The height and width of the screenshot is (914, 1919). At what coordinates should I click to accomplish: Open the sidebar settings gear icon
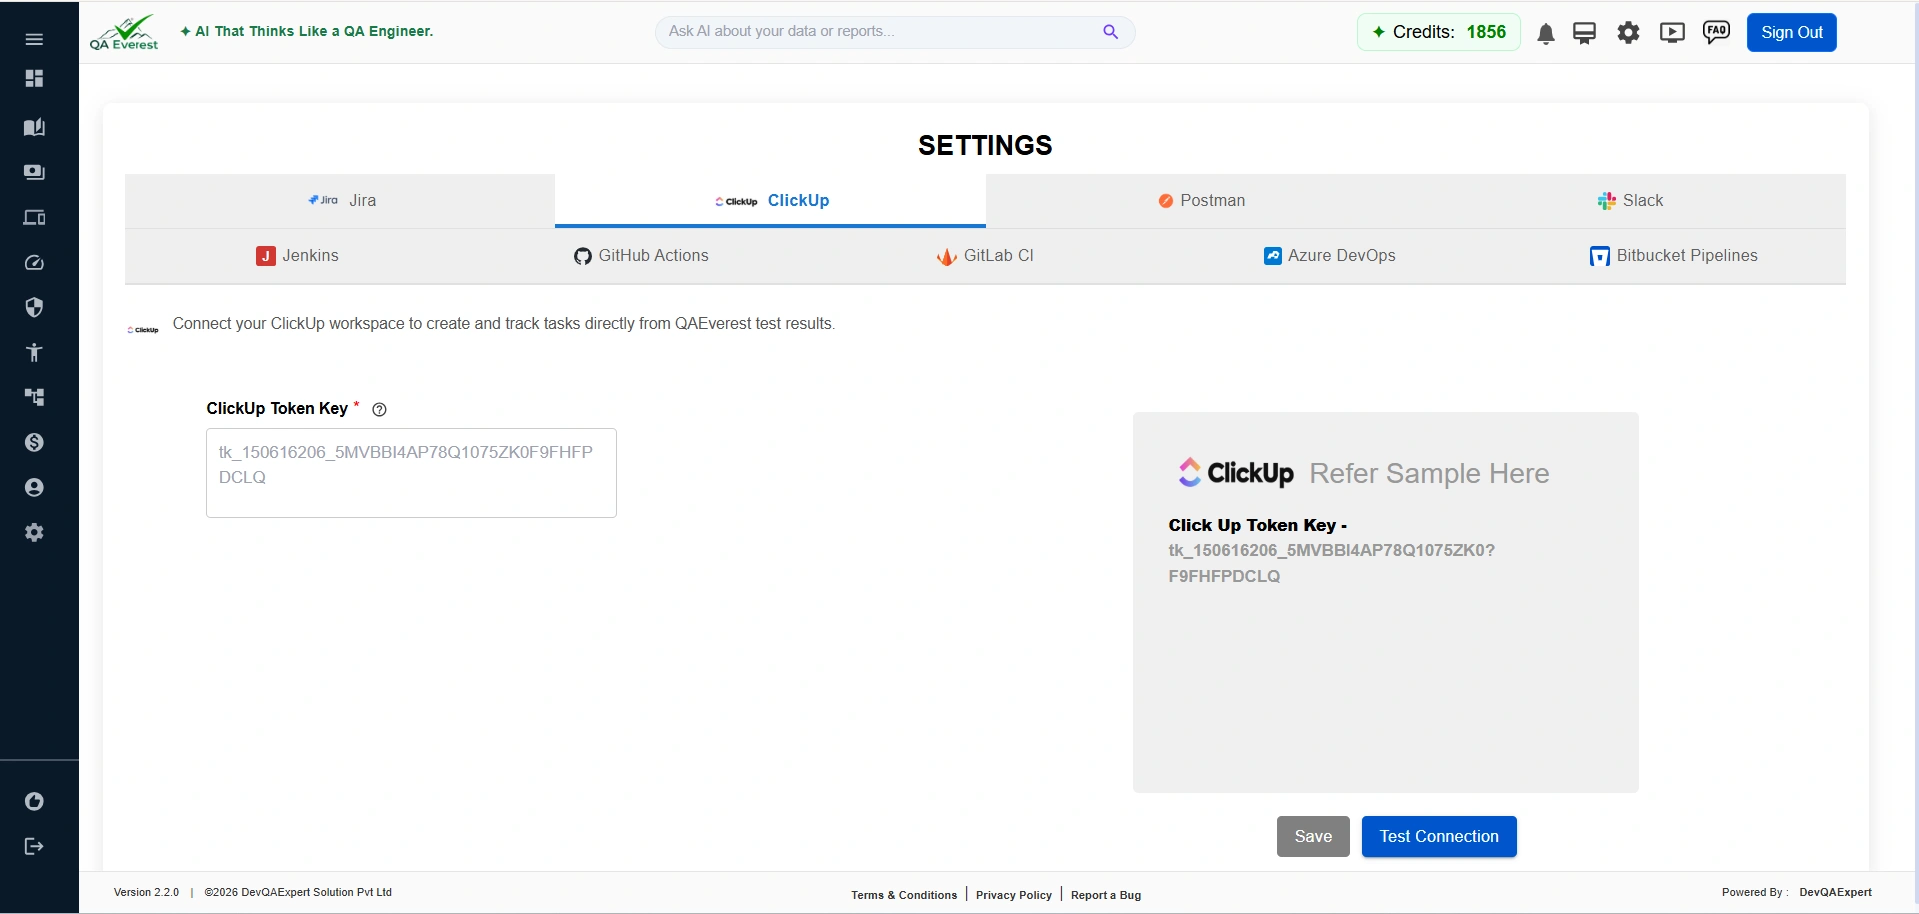pos(34,532)
